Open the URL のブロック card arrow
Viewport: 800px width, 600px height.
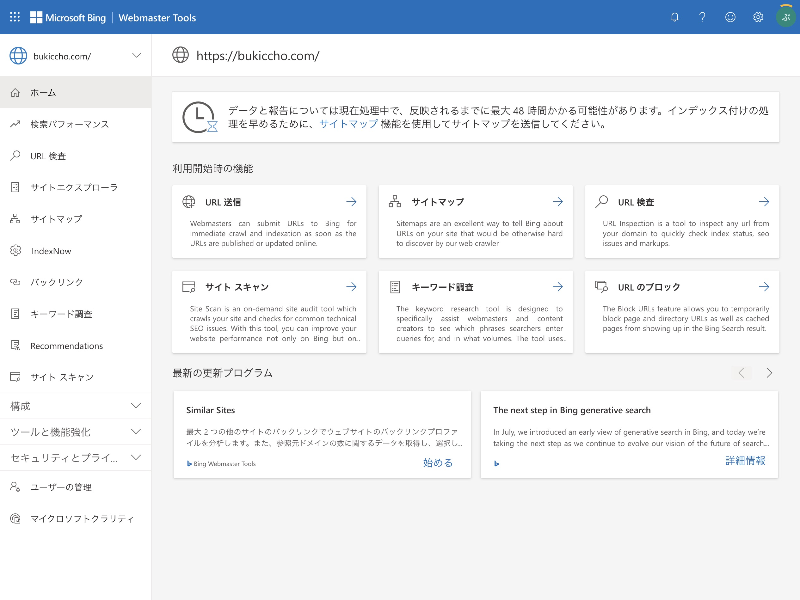pyautogui.click(x=764, y=287)
